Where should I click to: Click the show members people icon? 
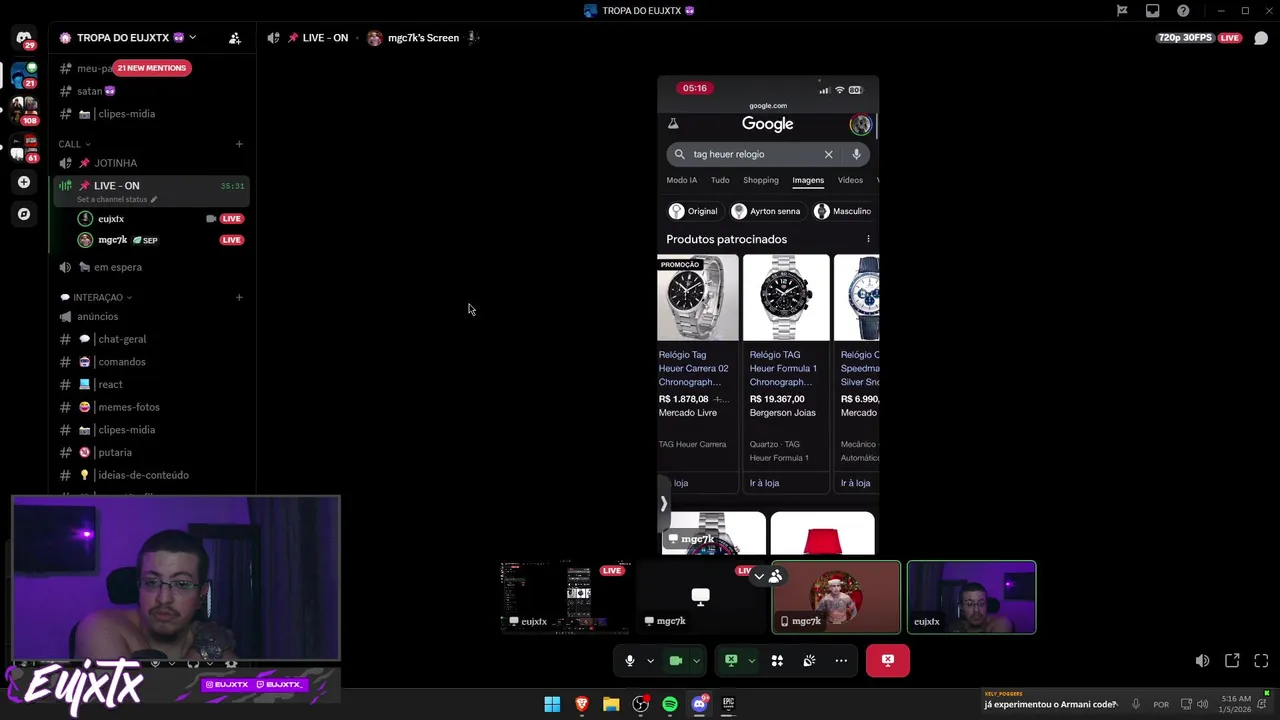pos(776,576)
